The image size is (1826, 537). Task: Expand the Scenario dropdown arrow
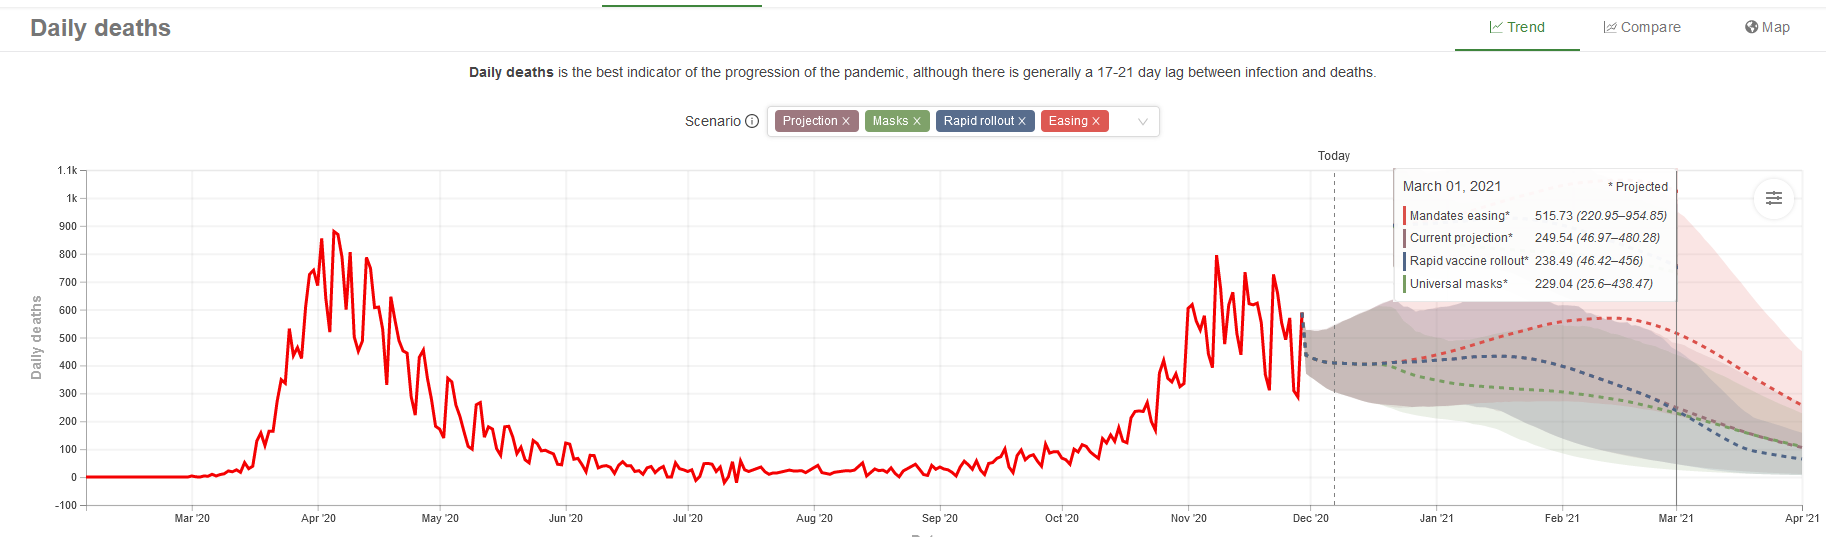pos(1143,121)
